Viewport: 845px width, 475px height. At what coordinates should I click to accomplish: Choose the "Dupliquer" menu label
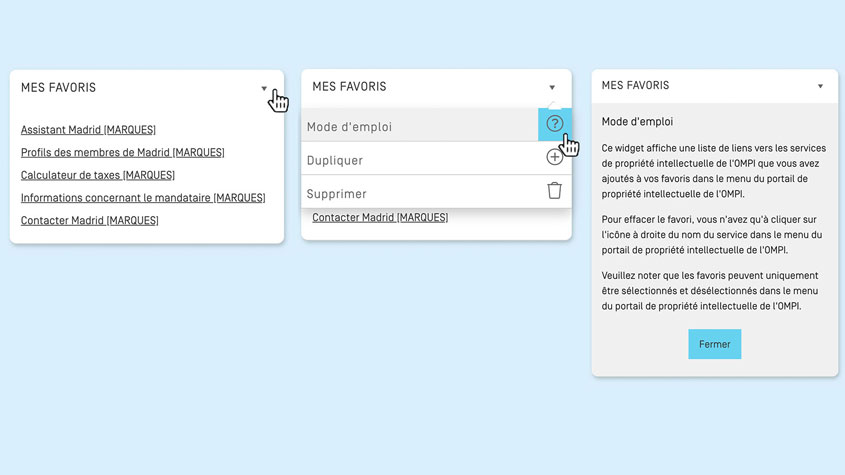pyautogui.click(x=335, y=160)
